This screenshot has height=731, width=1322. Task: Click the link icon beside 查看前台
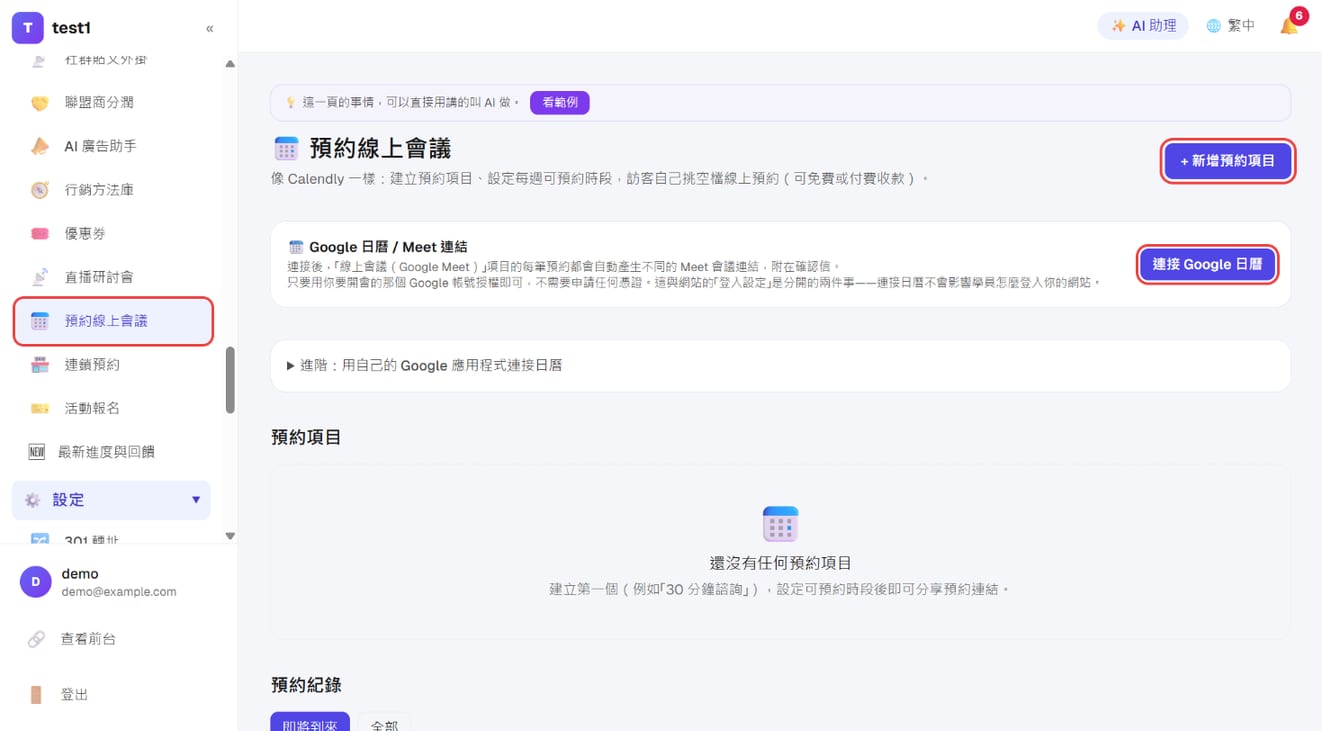click(36, 639)
